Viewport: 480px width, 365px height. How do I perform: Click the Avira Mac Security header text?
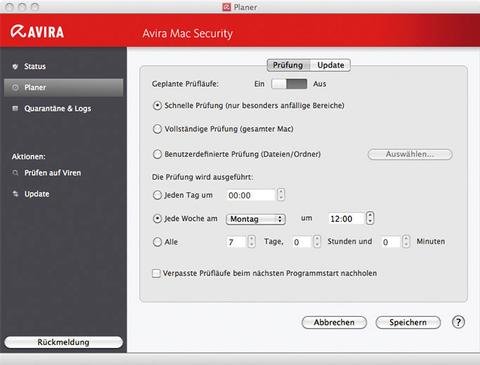(188, 33)
